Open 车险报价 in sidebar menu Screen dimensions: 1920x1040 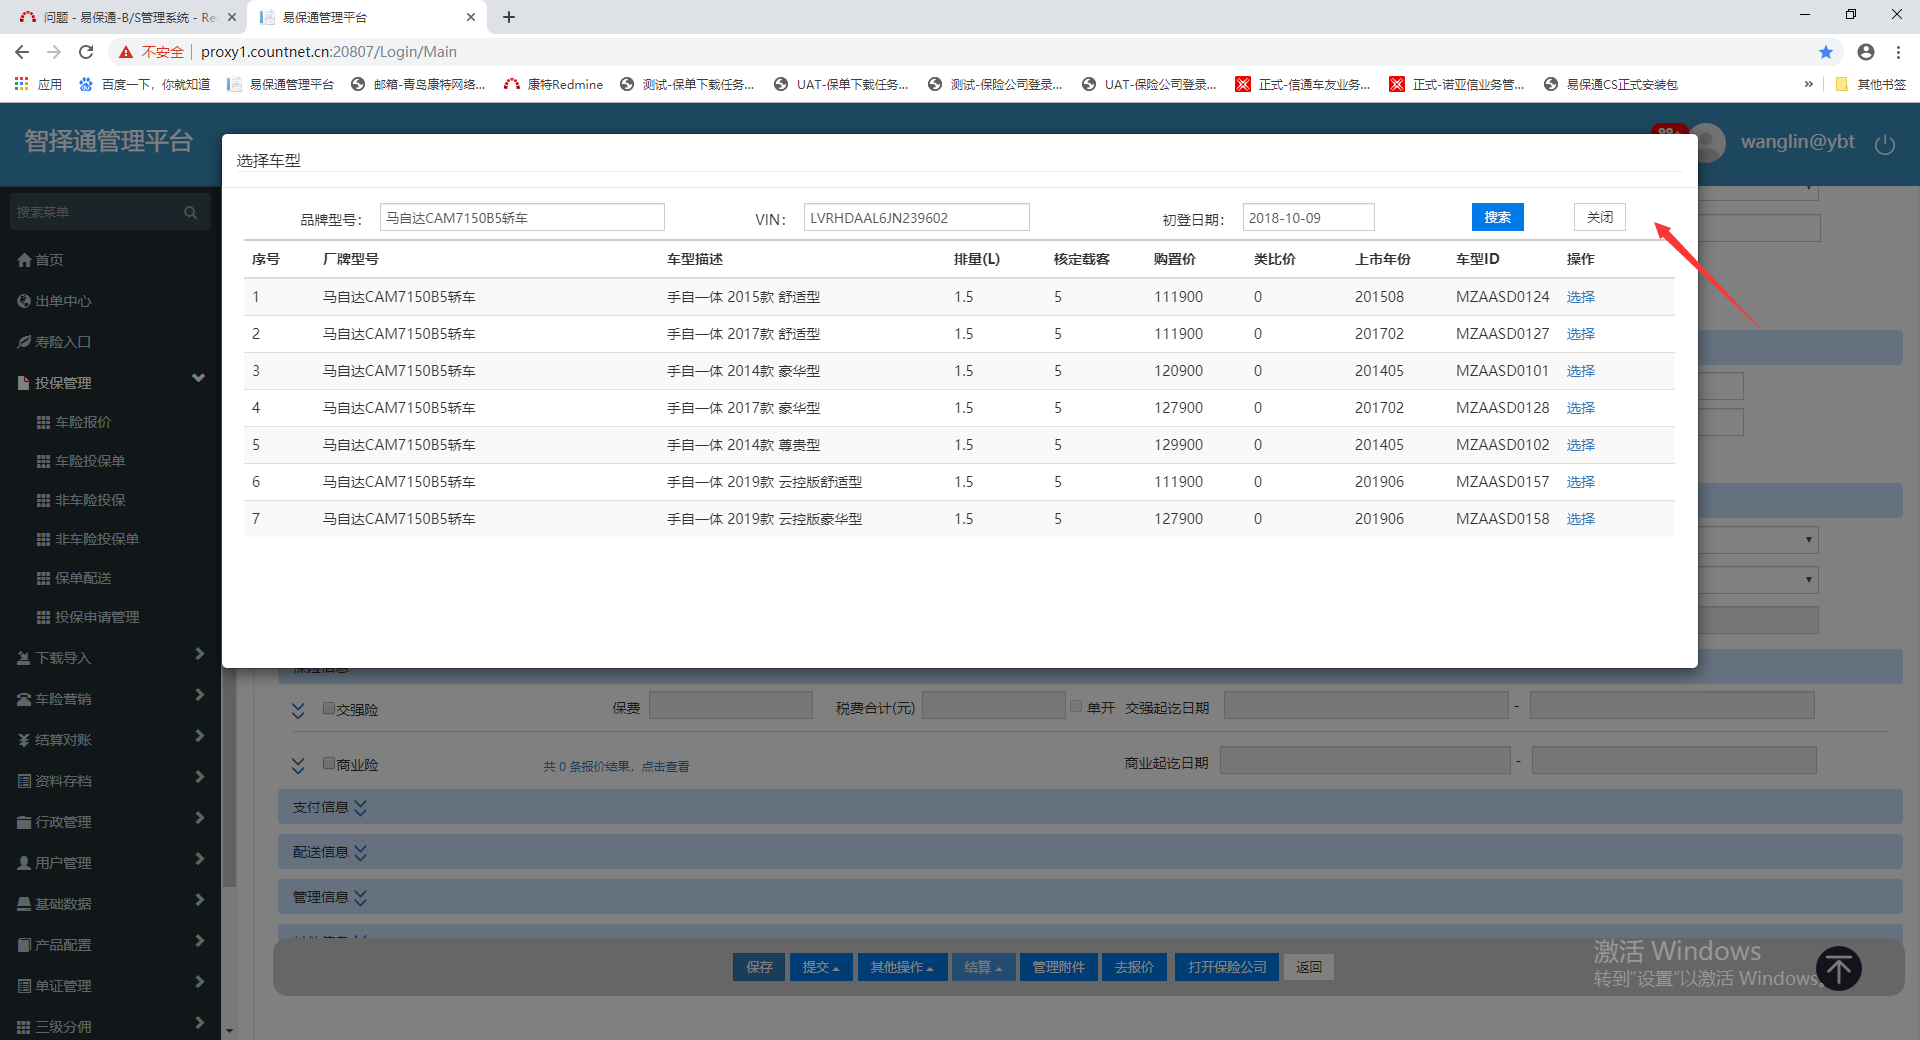(x=83, y=422)
